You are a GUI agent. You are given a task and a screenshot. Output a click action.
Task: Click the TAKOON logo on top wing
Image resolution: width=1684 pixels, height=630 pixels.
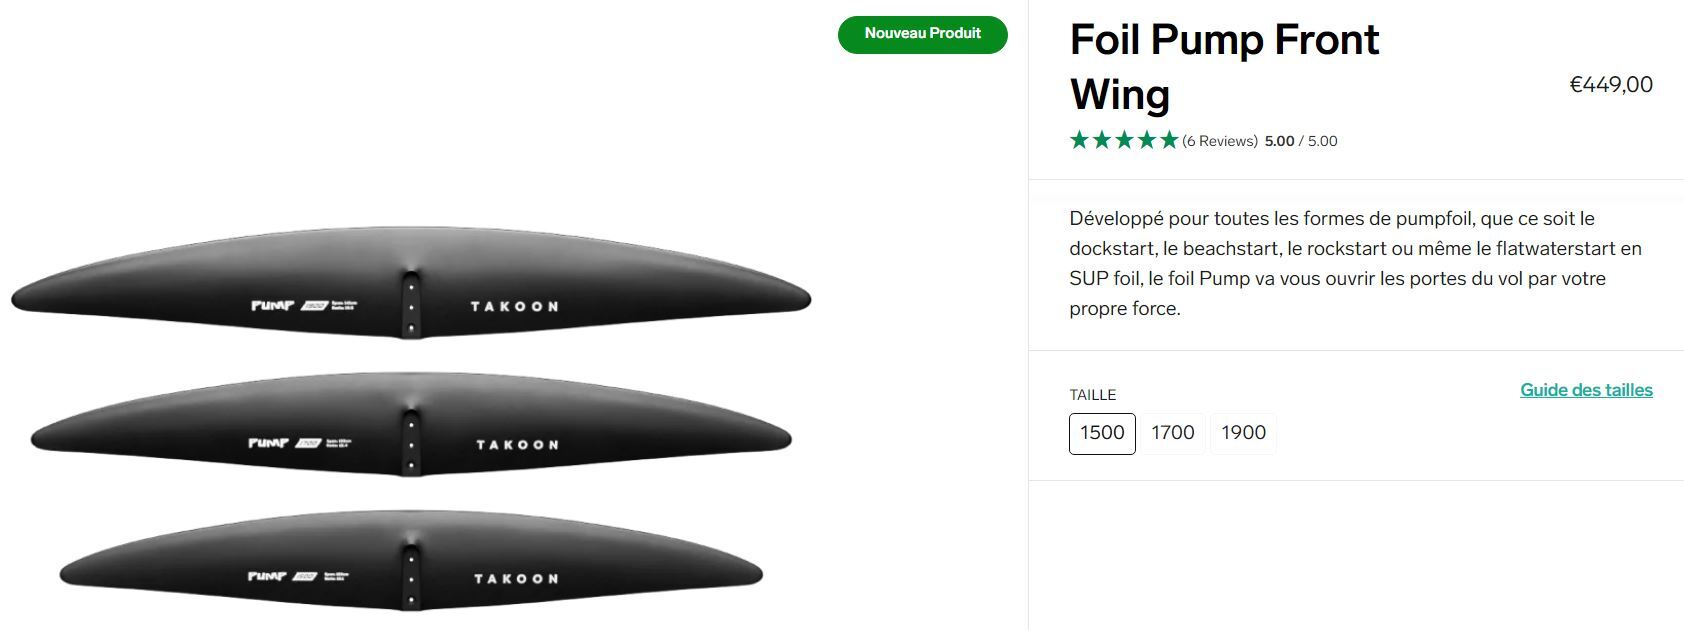(514, 306)
